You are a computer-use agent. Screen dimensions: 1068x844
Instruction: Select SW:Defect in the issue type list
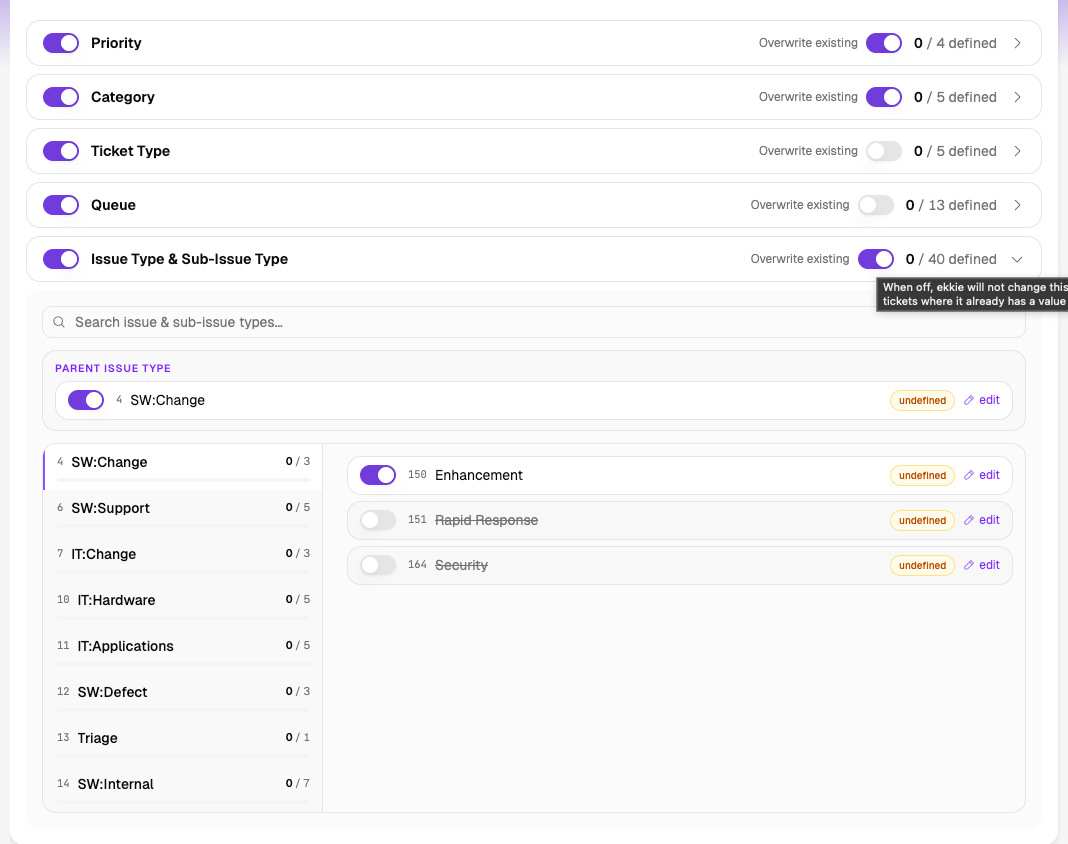tap(183, 696)
